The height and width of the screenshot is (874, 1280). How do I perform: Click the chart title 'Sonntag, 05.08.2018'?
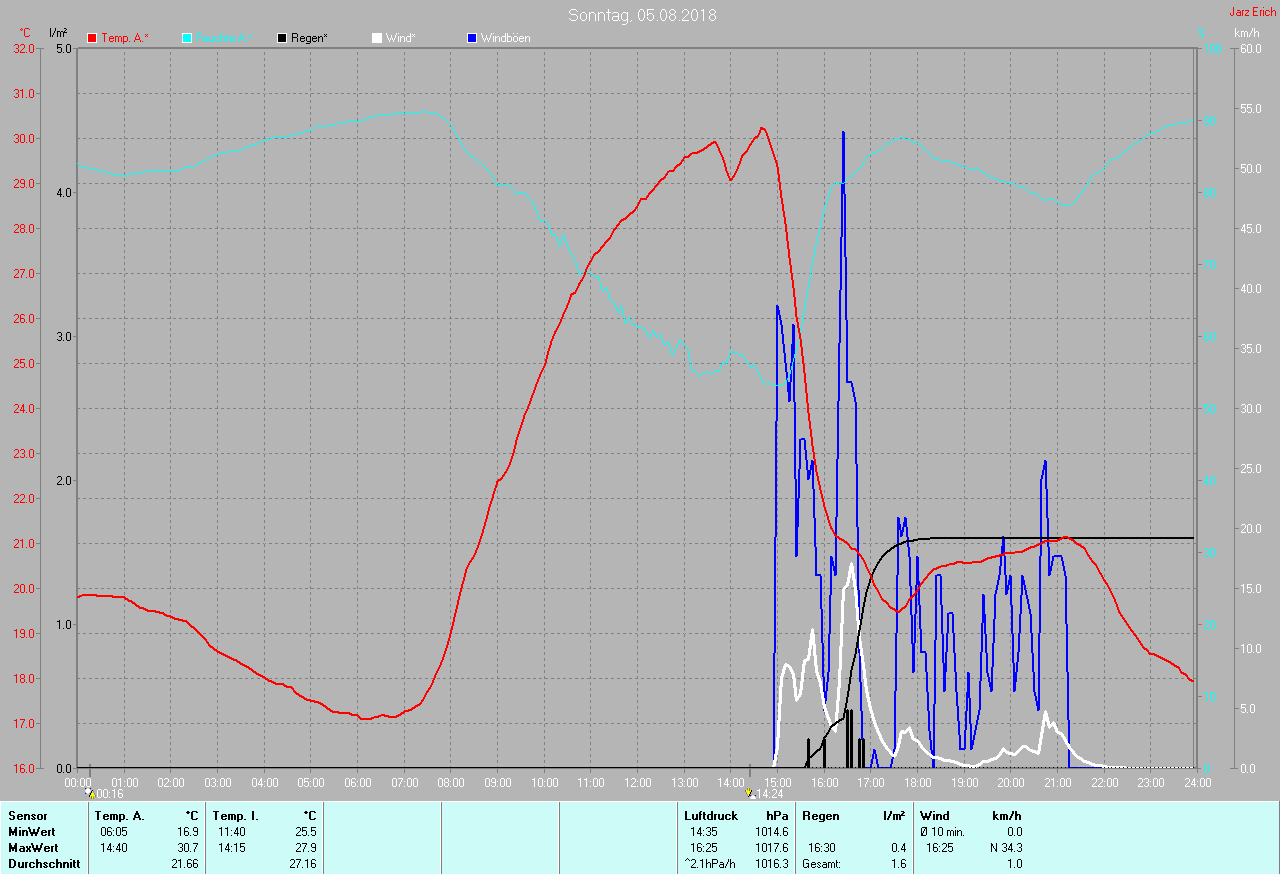(642, 15)
